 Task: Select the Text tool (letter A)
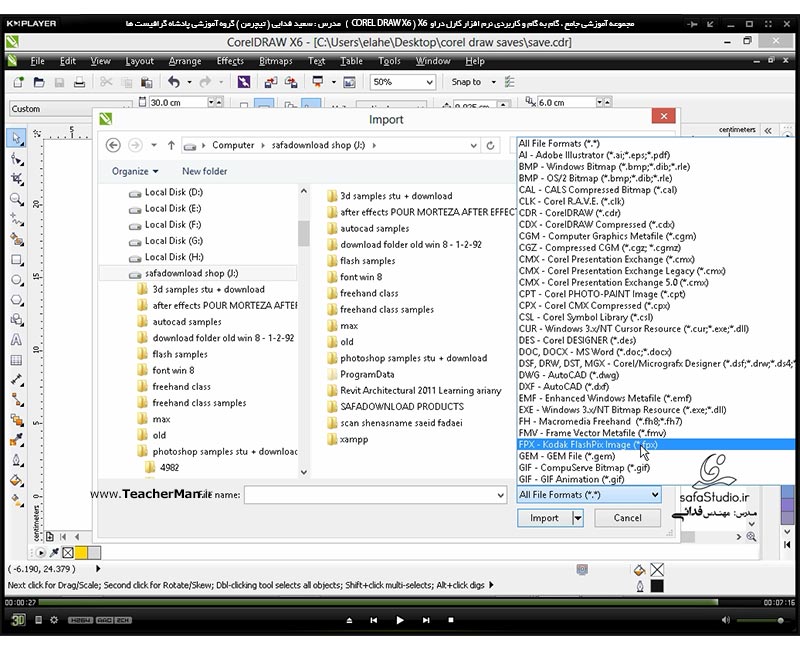coord(16,340)
